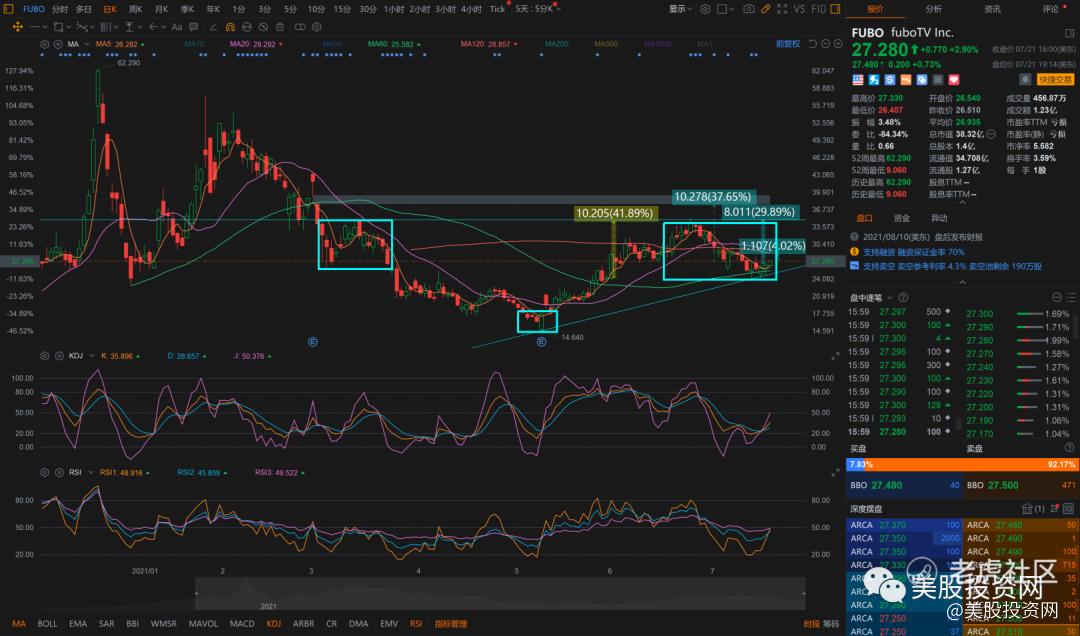Screen dimensions: 1080x636
Task: Enable the MACD indicator
Action: [x=242, y=624]
